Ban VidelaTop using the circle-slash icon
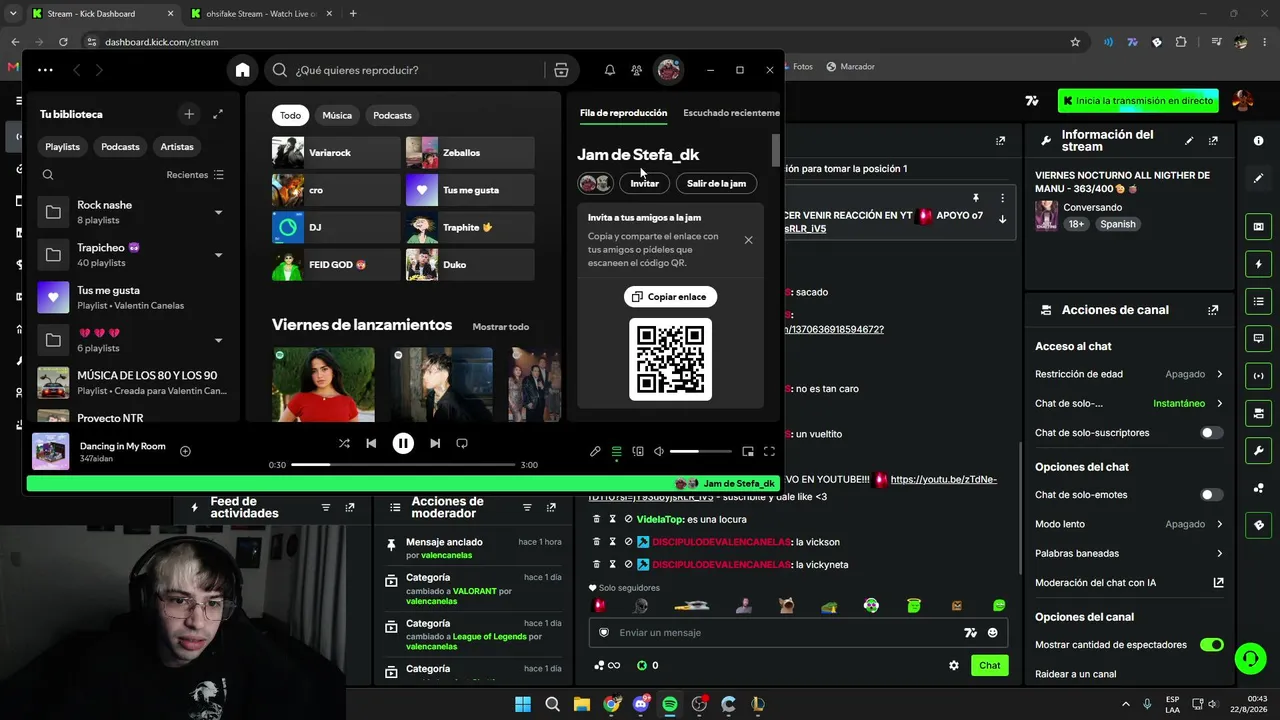 [628, 519]
